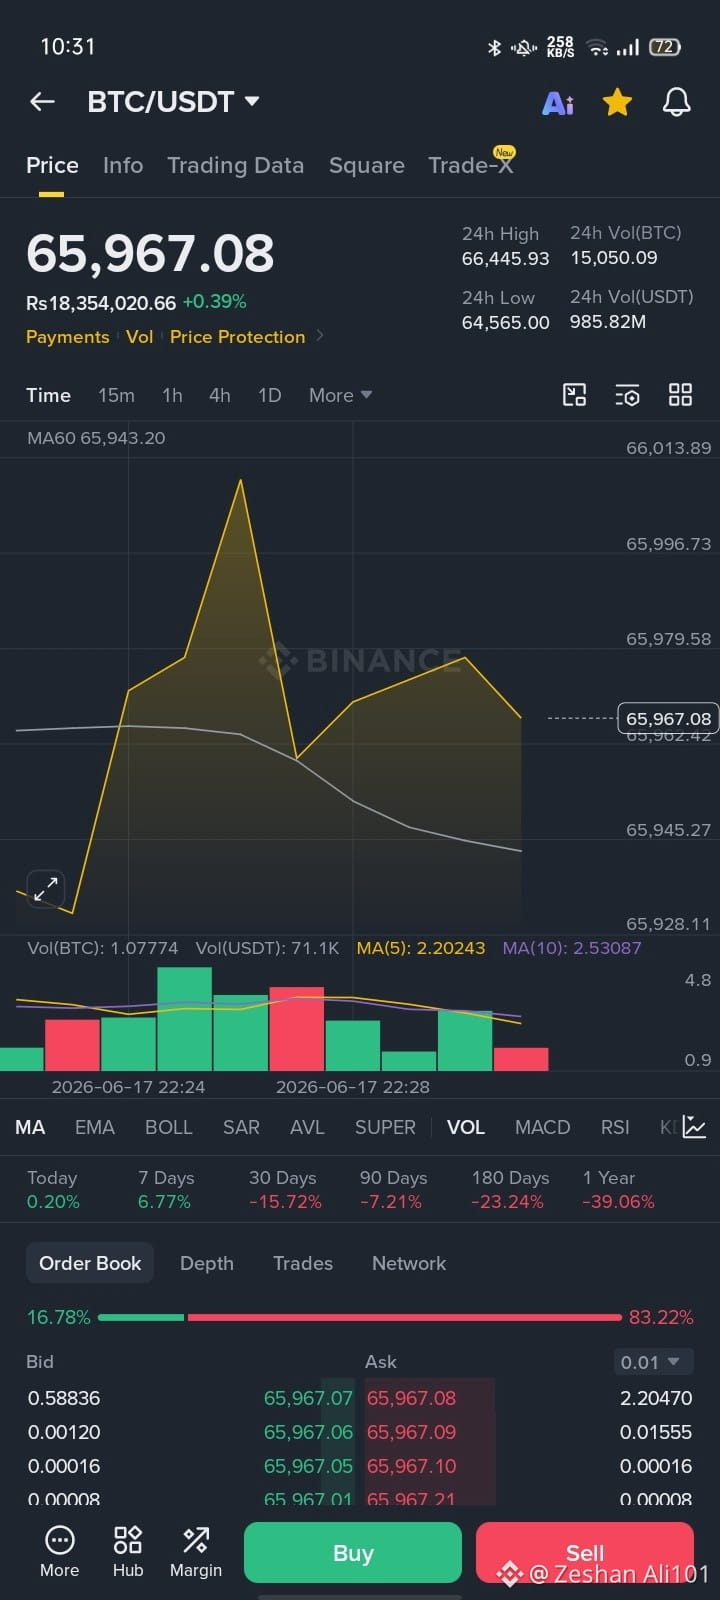Toggle the EMA indicator

coord(95,1127)
